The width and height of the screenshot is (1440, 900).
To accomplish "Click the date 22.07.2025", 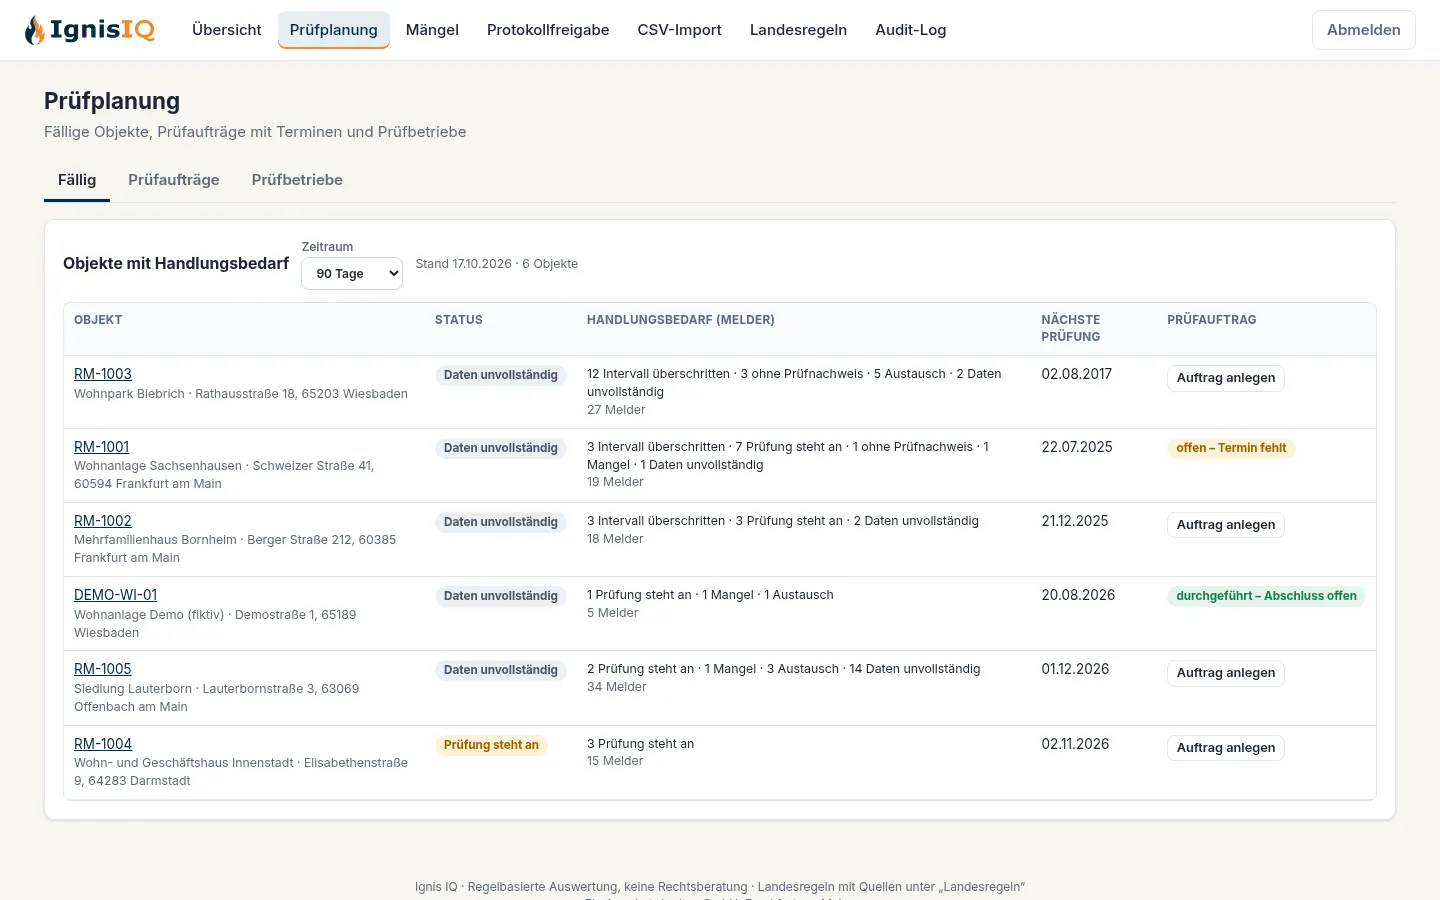I will tap(1077, 447).
